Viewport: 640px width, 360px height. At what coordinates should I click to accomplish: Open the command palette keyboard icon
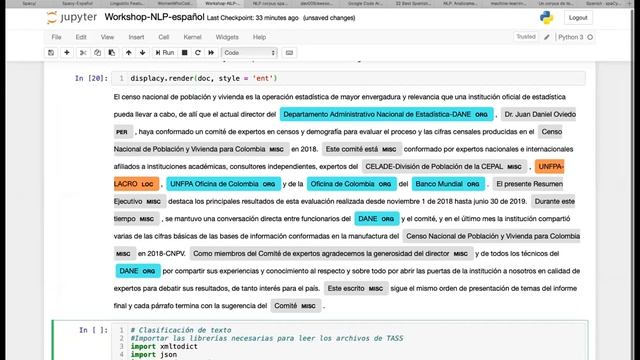coord(289,53)
